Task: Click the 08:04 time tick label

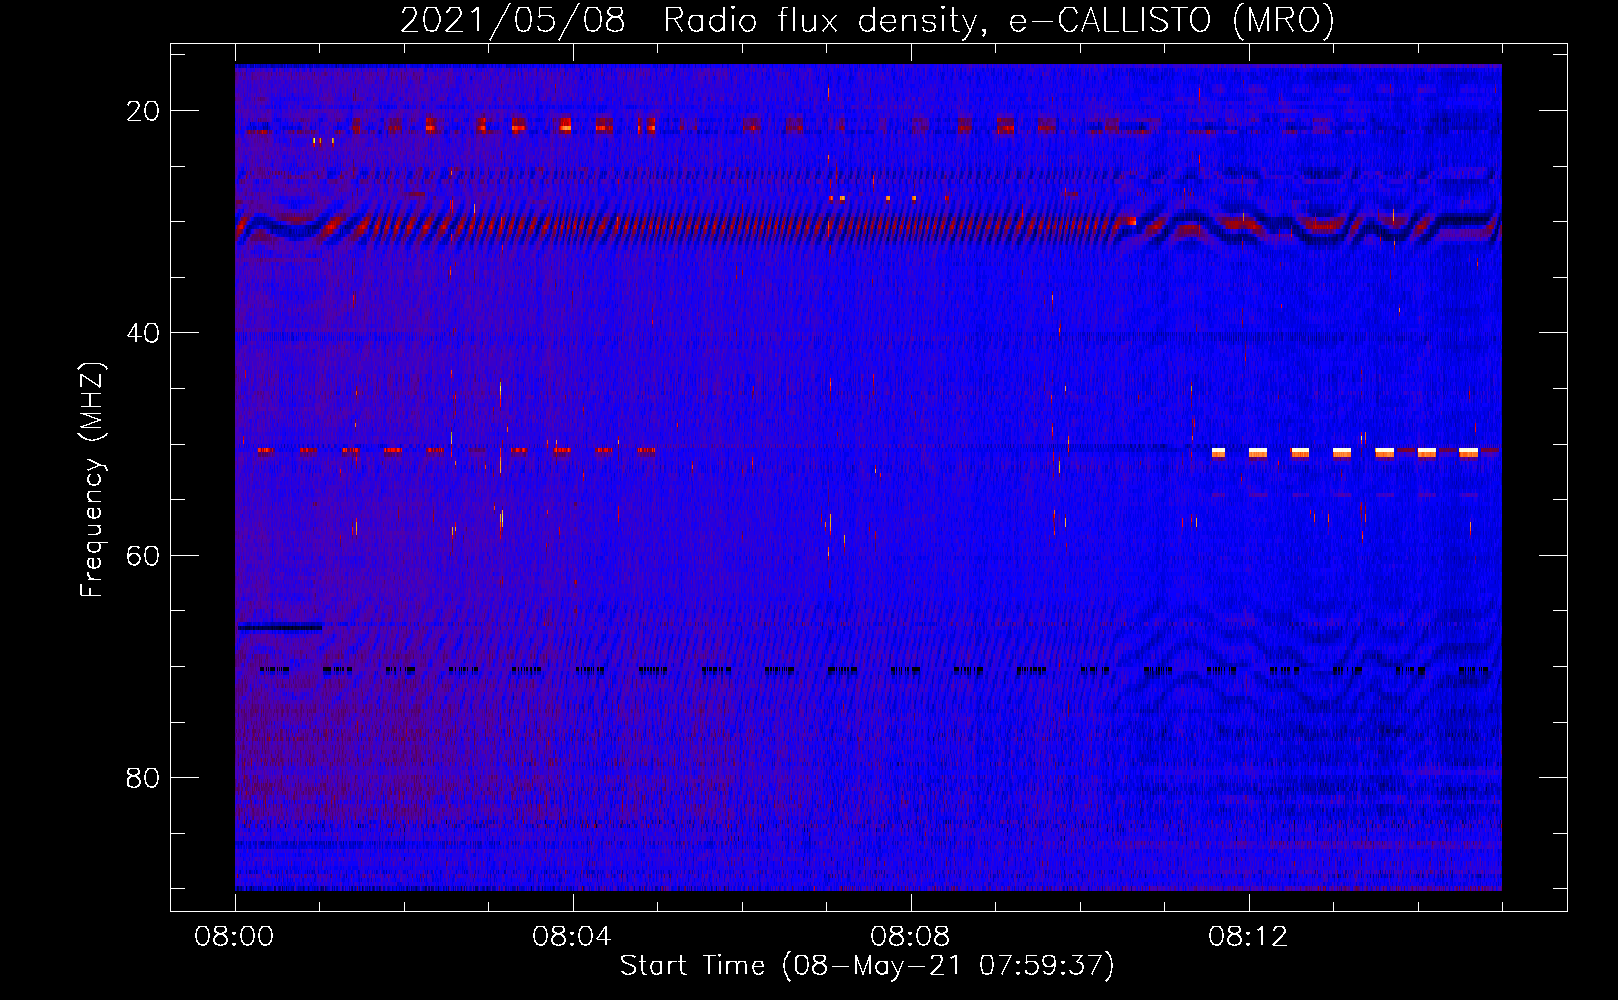Action: 572,937
